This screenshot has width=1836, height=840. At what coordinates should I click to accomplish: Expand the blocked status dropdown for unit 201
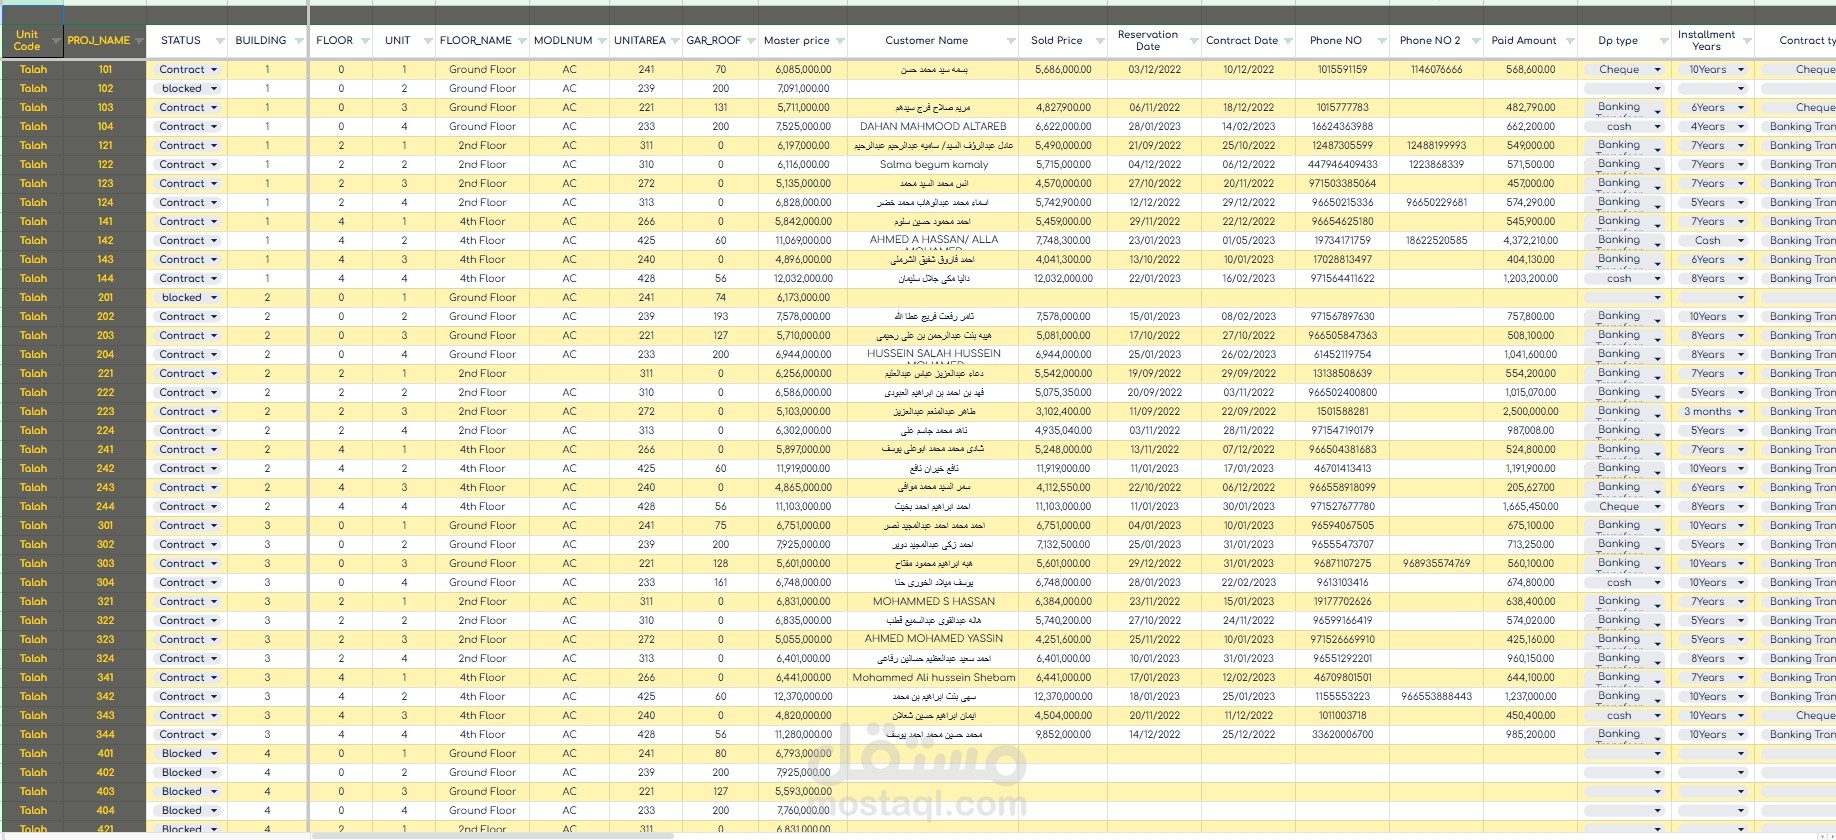click(x=214, y=298)
